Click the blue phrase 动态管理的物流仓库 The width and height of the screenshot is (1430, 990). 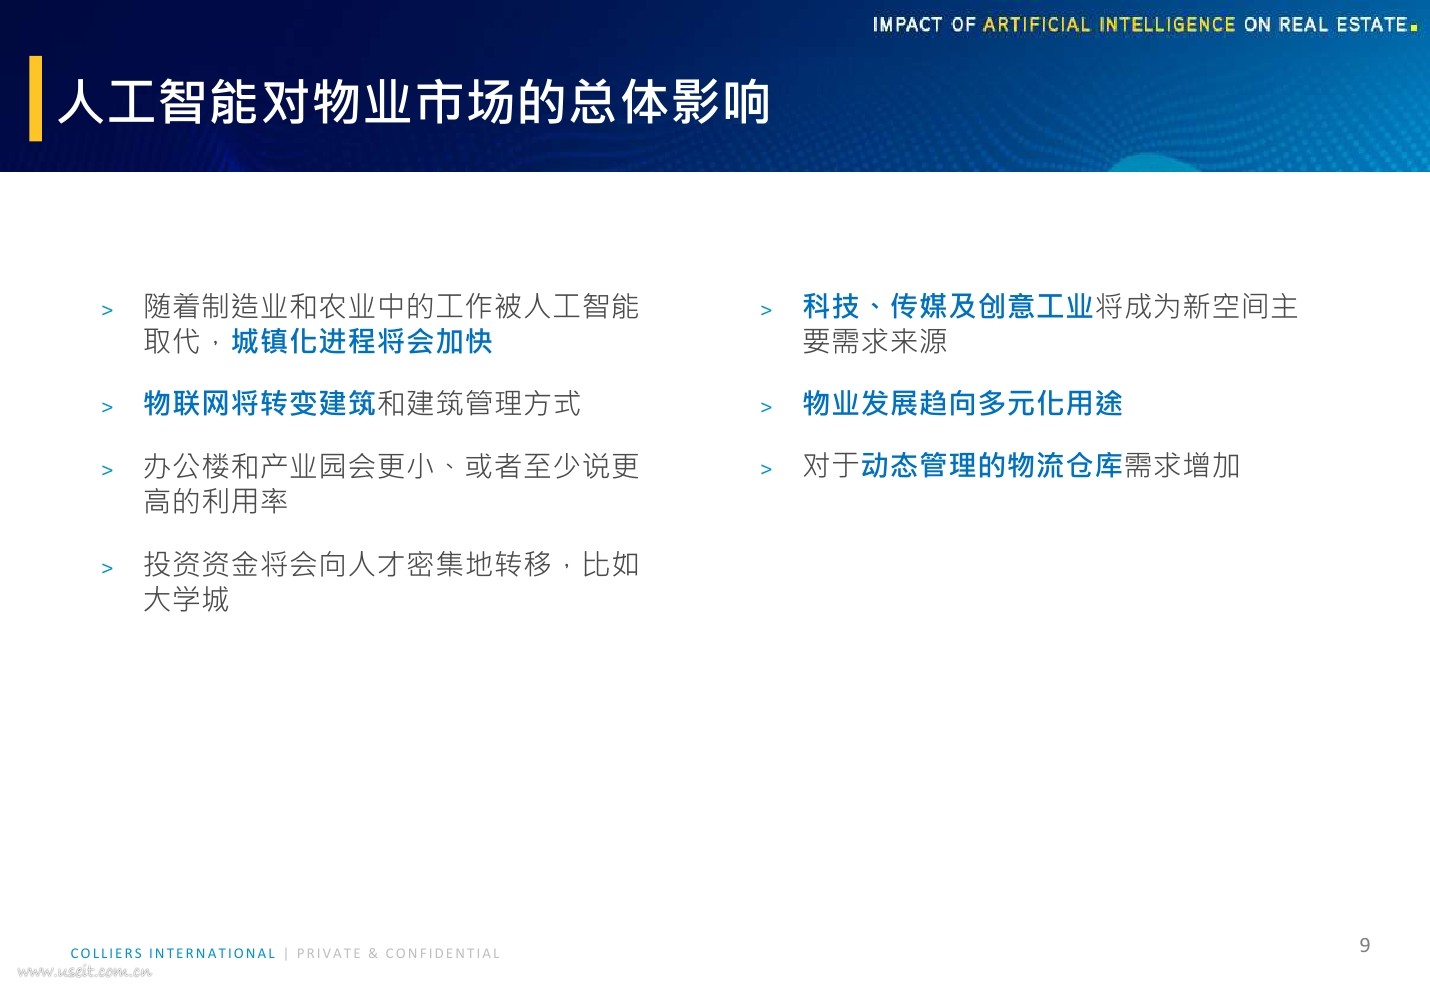[x=992, y=465]
